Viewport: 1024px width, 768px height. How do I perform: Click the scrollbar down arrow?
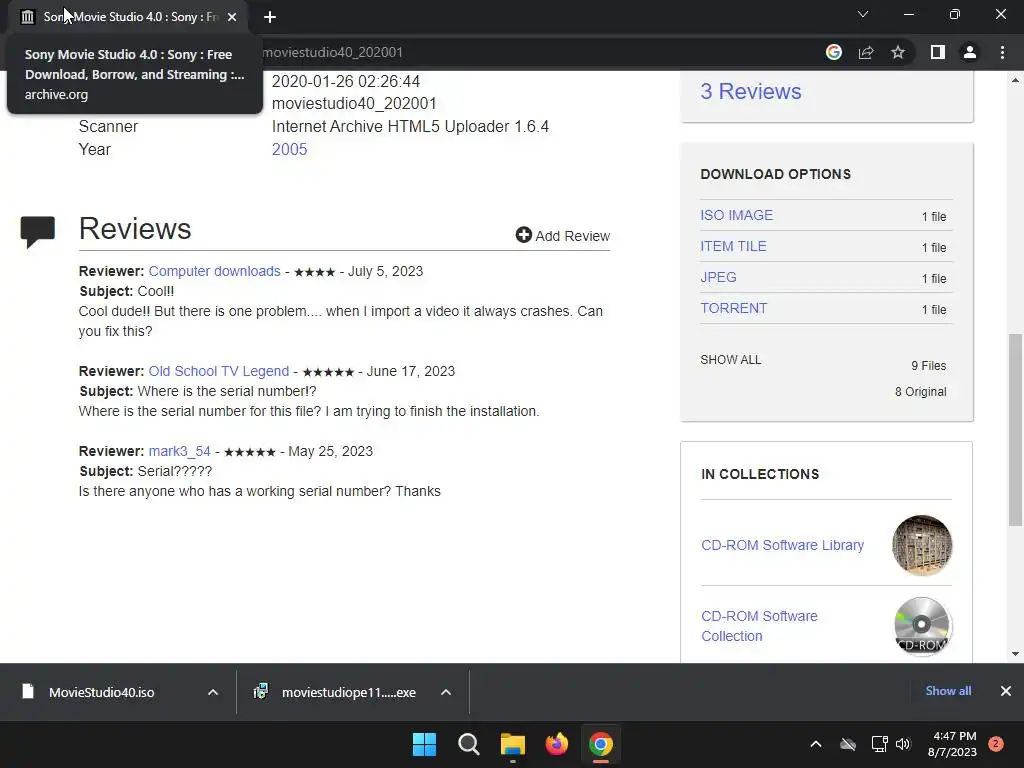1015,654
